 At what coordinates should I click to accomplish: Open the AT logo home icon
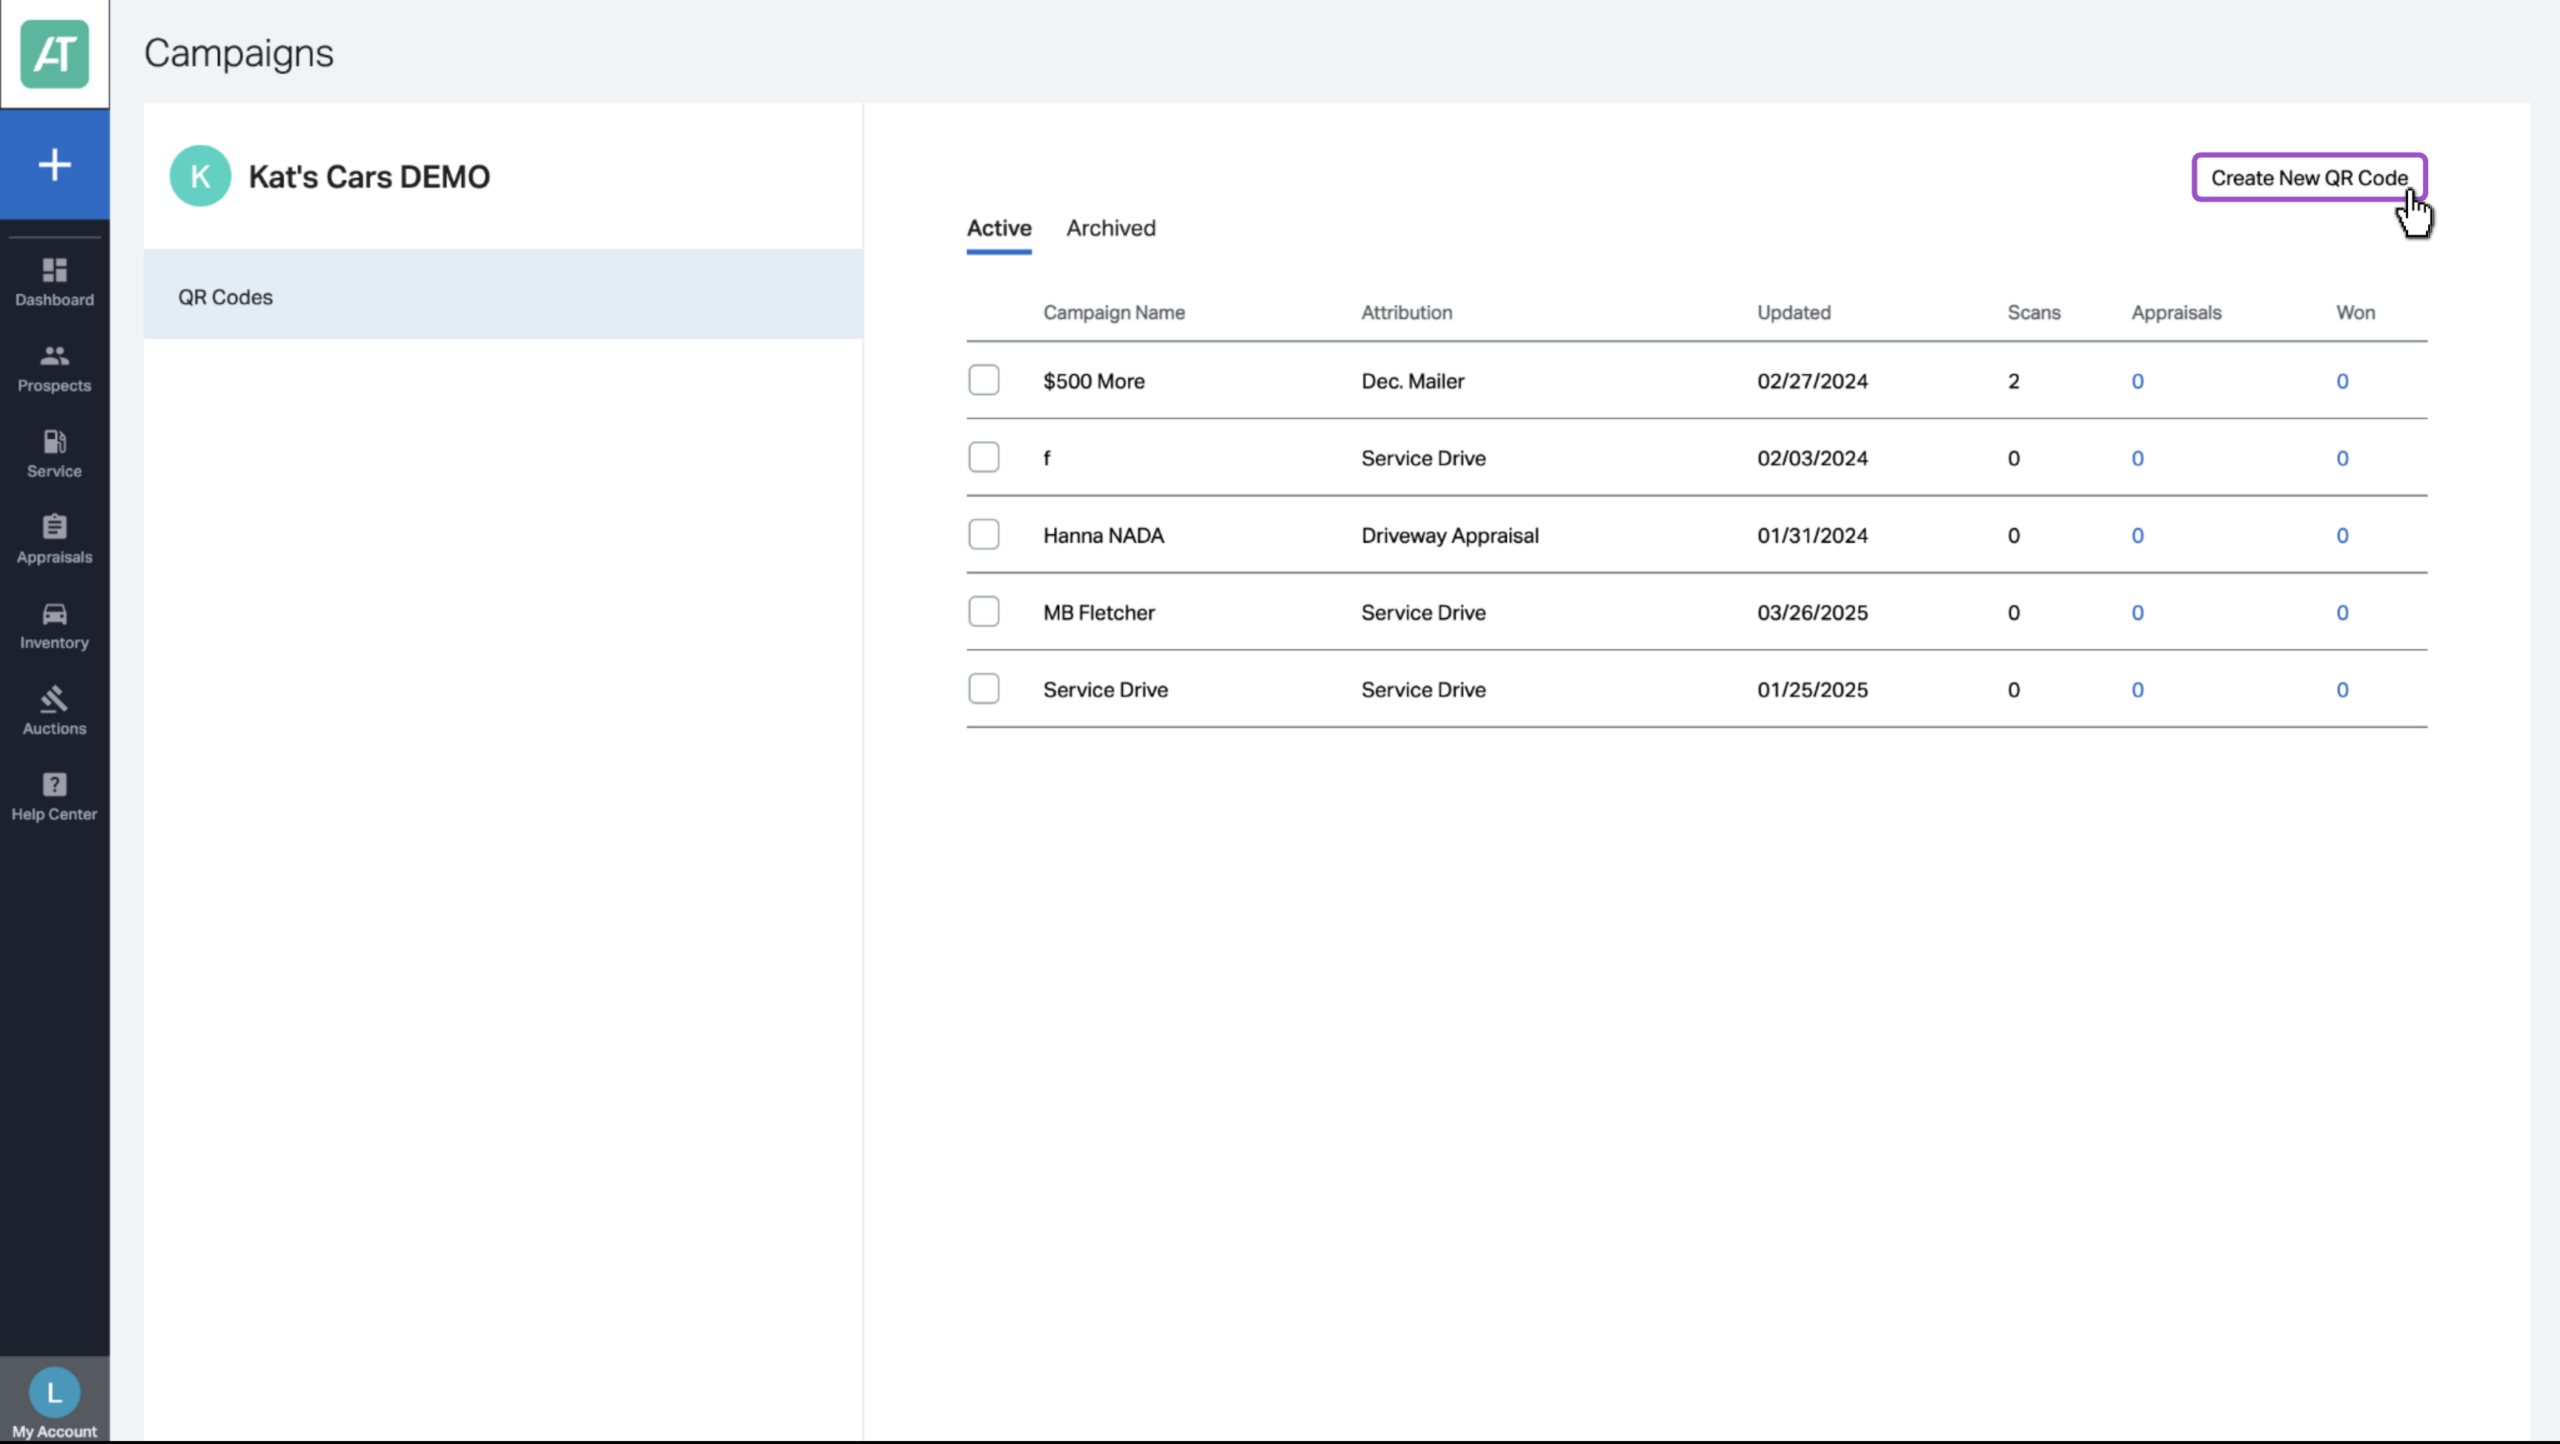[54, 54]
